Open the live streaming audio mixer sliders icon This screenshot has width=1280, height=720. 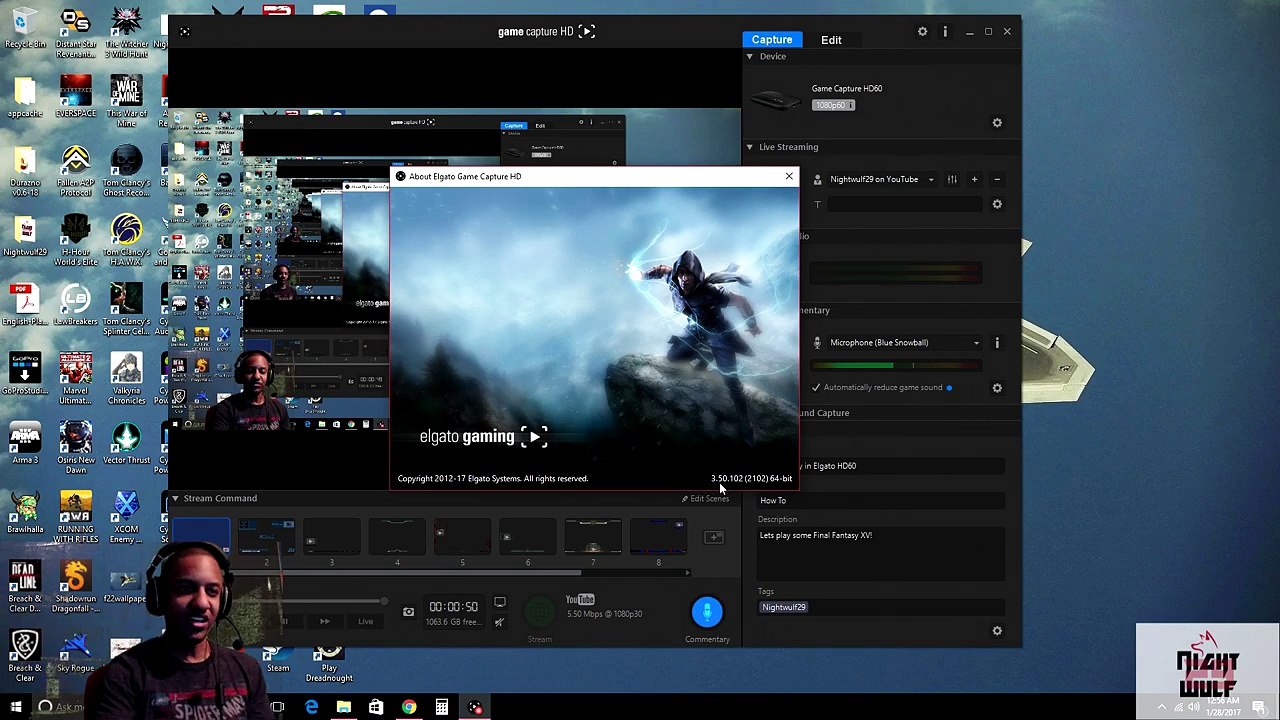952,179
